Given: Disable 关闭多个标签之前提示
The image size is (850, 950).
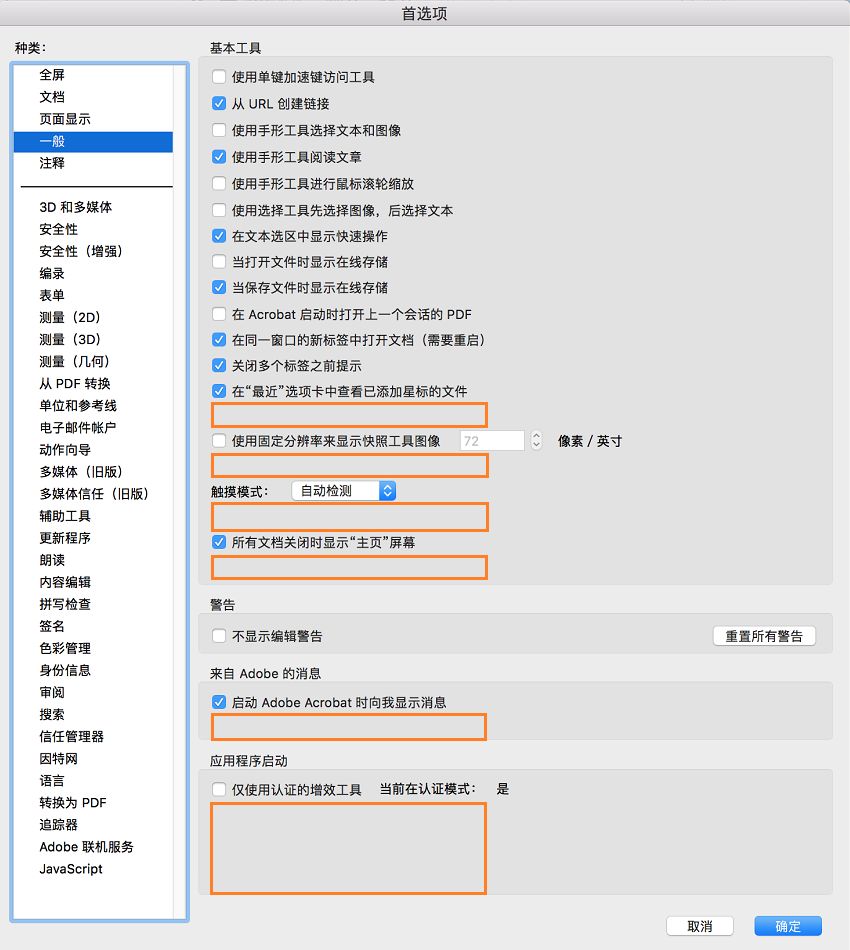Looking at the screenshot, I should [x=218, y=365].
